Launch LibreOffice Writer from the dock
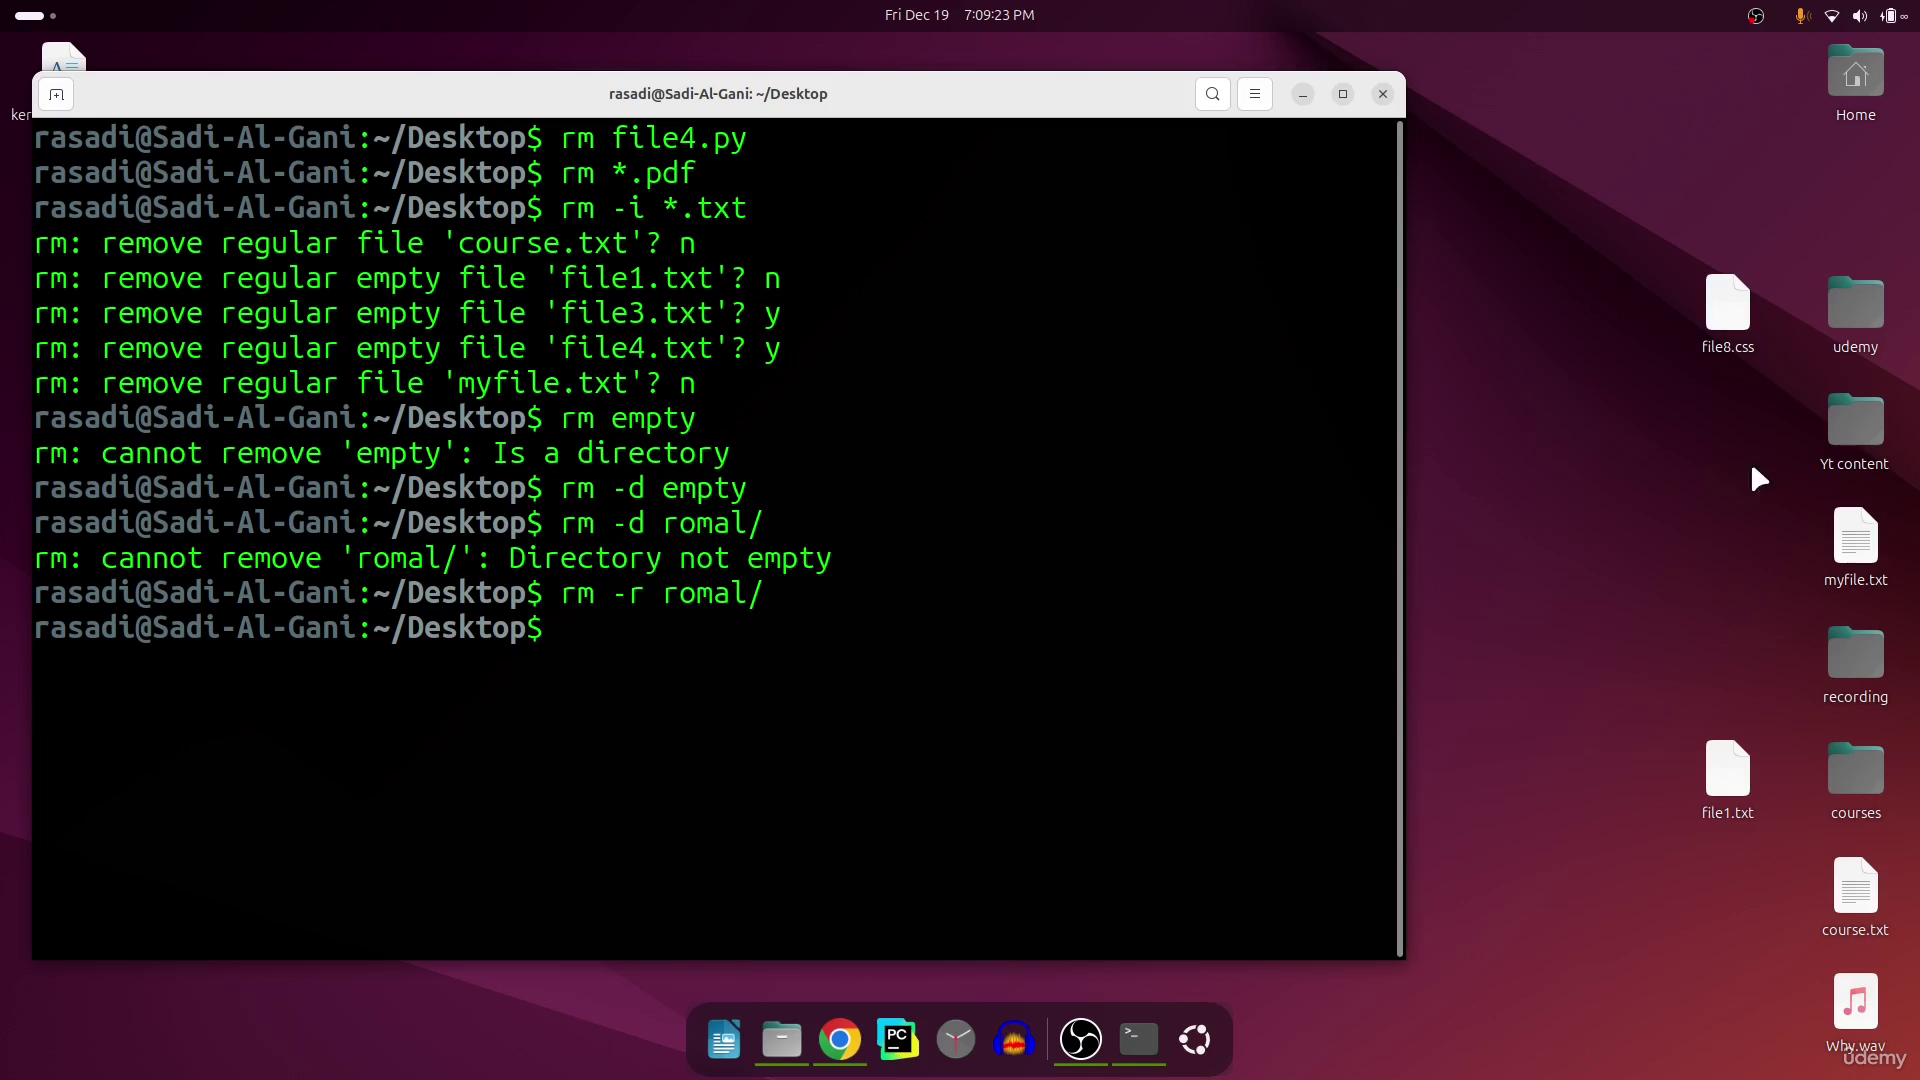The height and width of the screenshot is (1080, 1920). pos(724,1040)
